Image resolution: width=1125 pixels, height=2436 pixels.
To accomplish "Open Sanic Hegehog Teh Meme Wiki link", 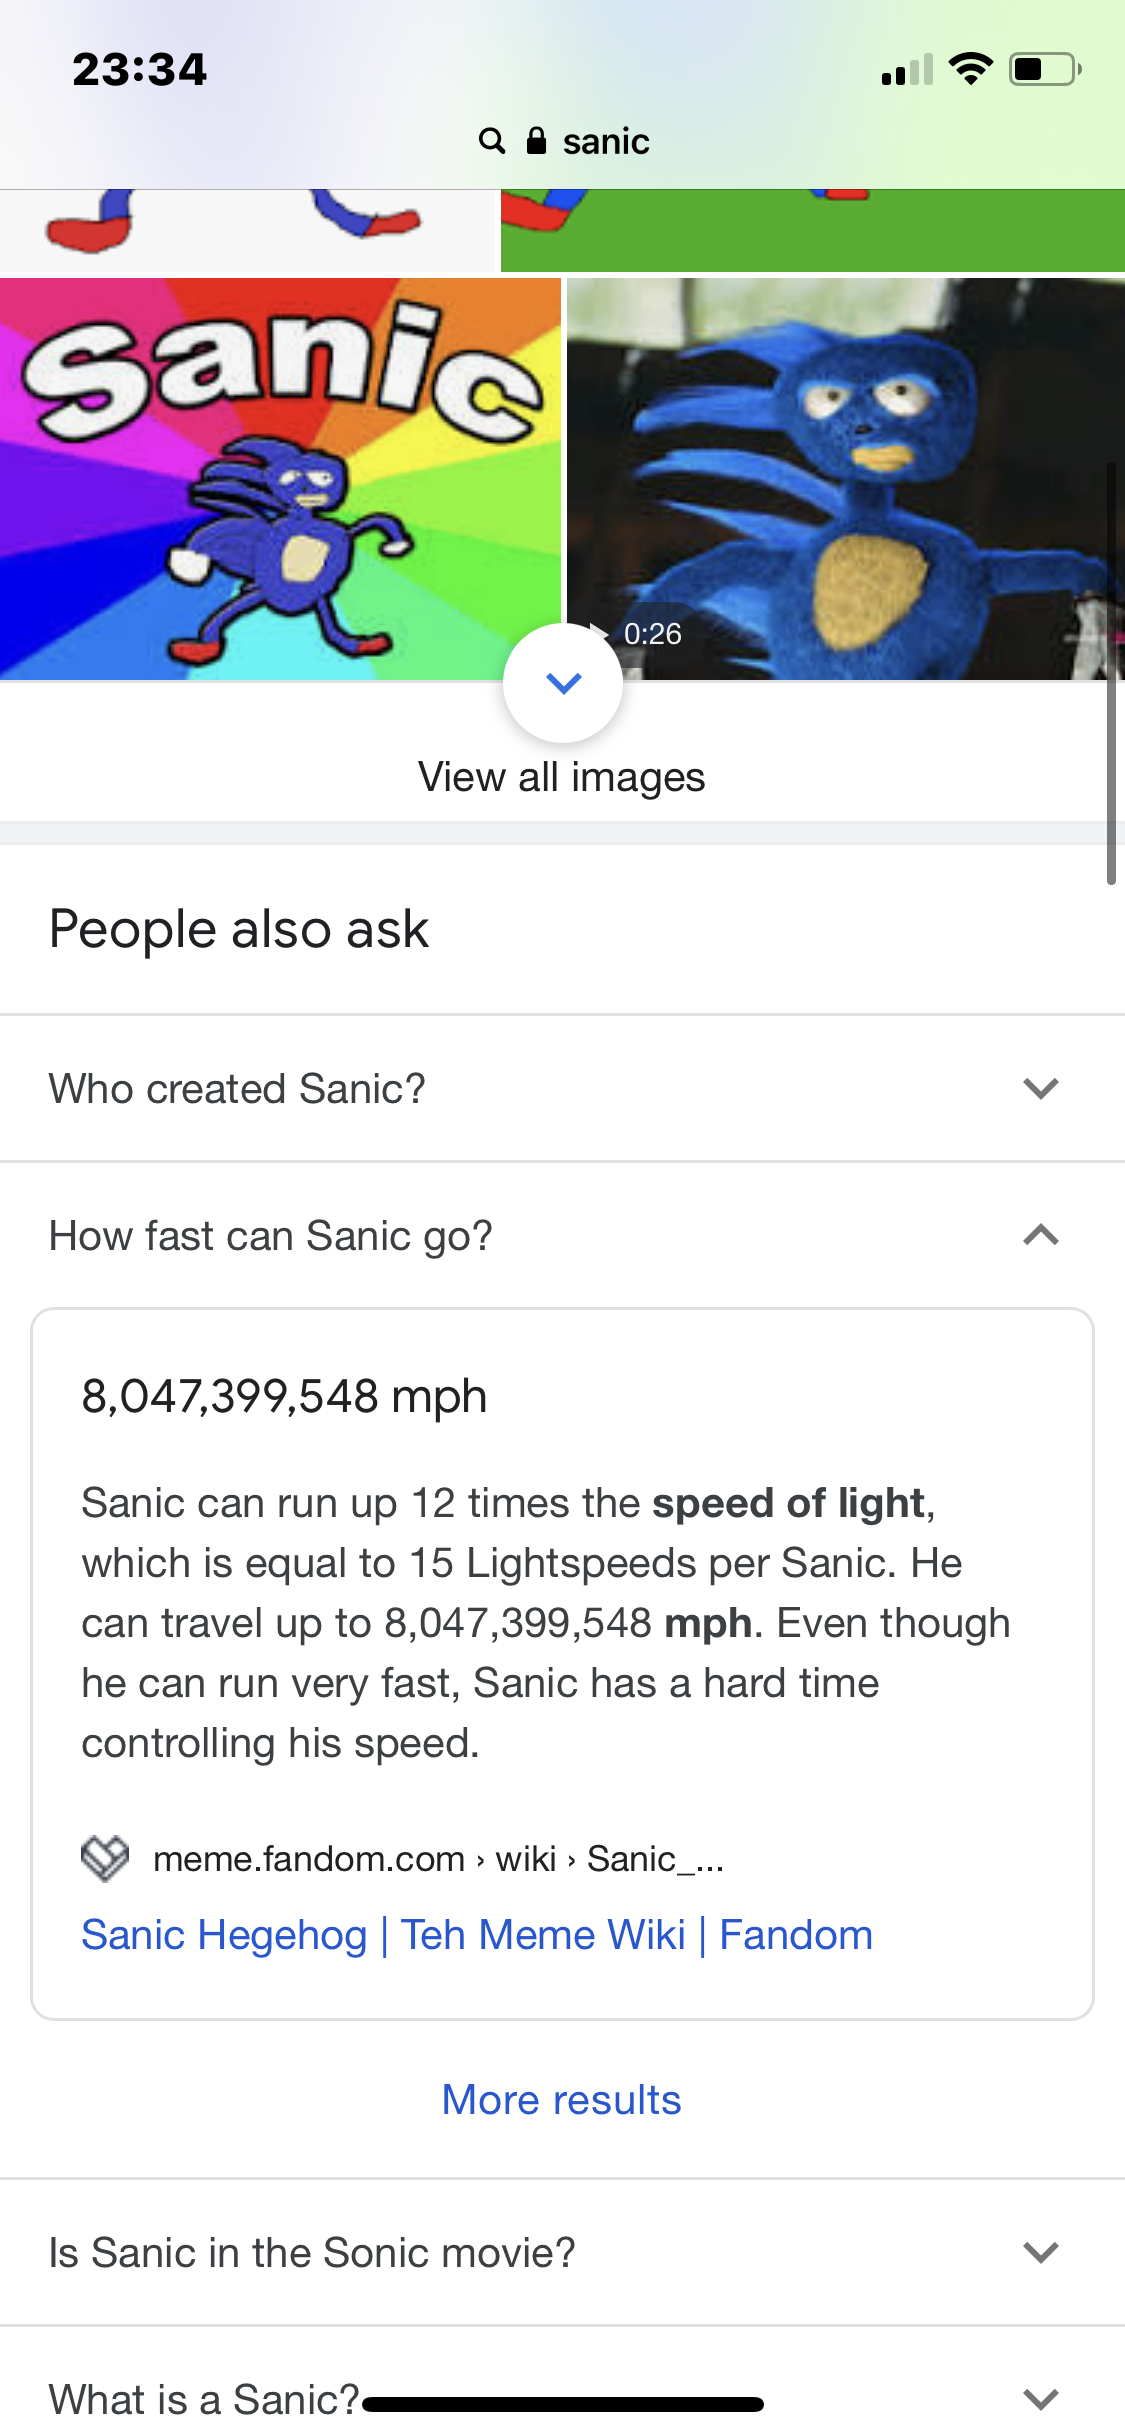I will tap(477, 1935).
